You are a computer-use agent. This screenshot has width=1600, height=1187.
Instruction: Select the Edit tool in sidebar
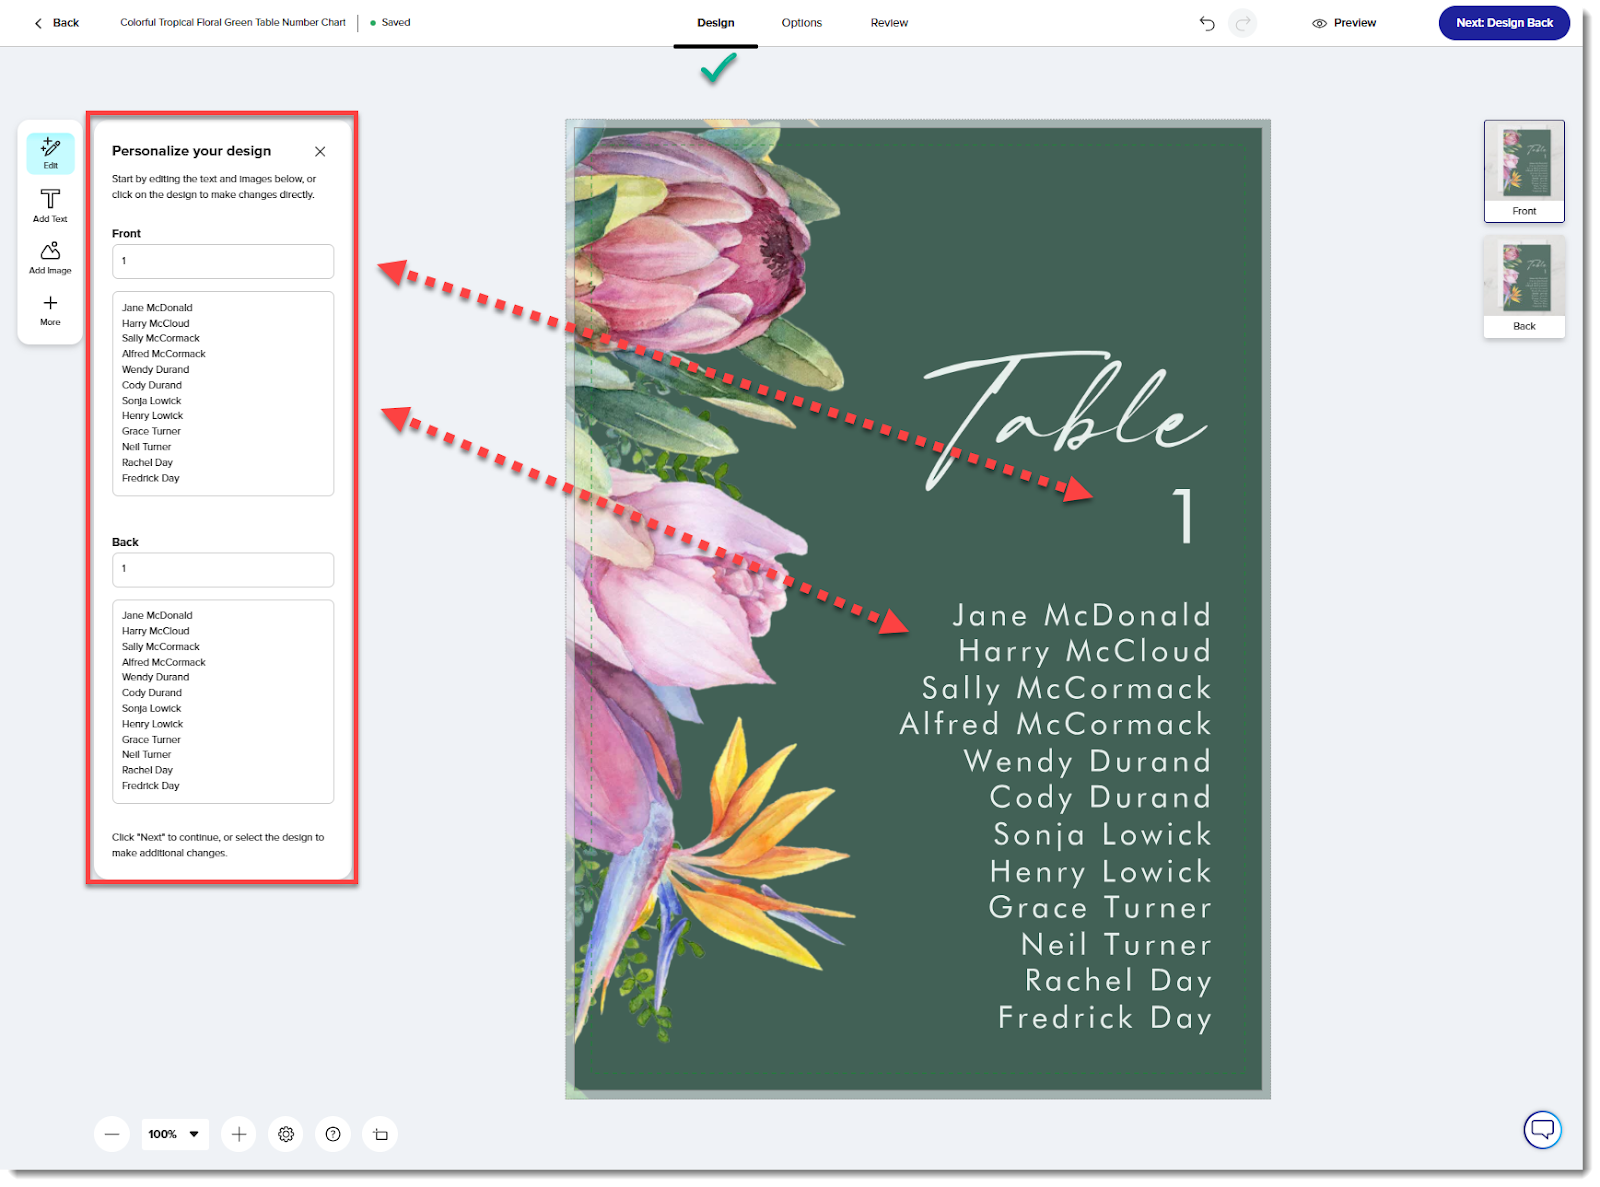click(x=50, y=153)
